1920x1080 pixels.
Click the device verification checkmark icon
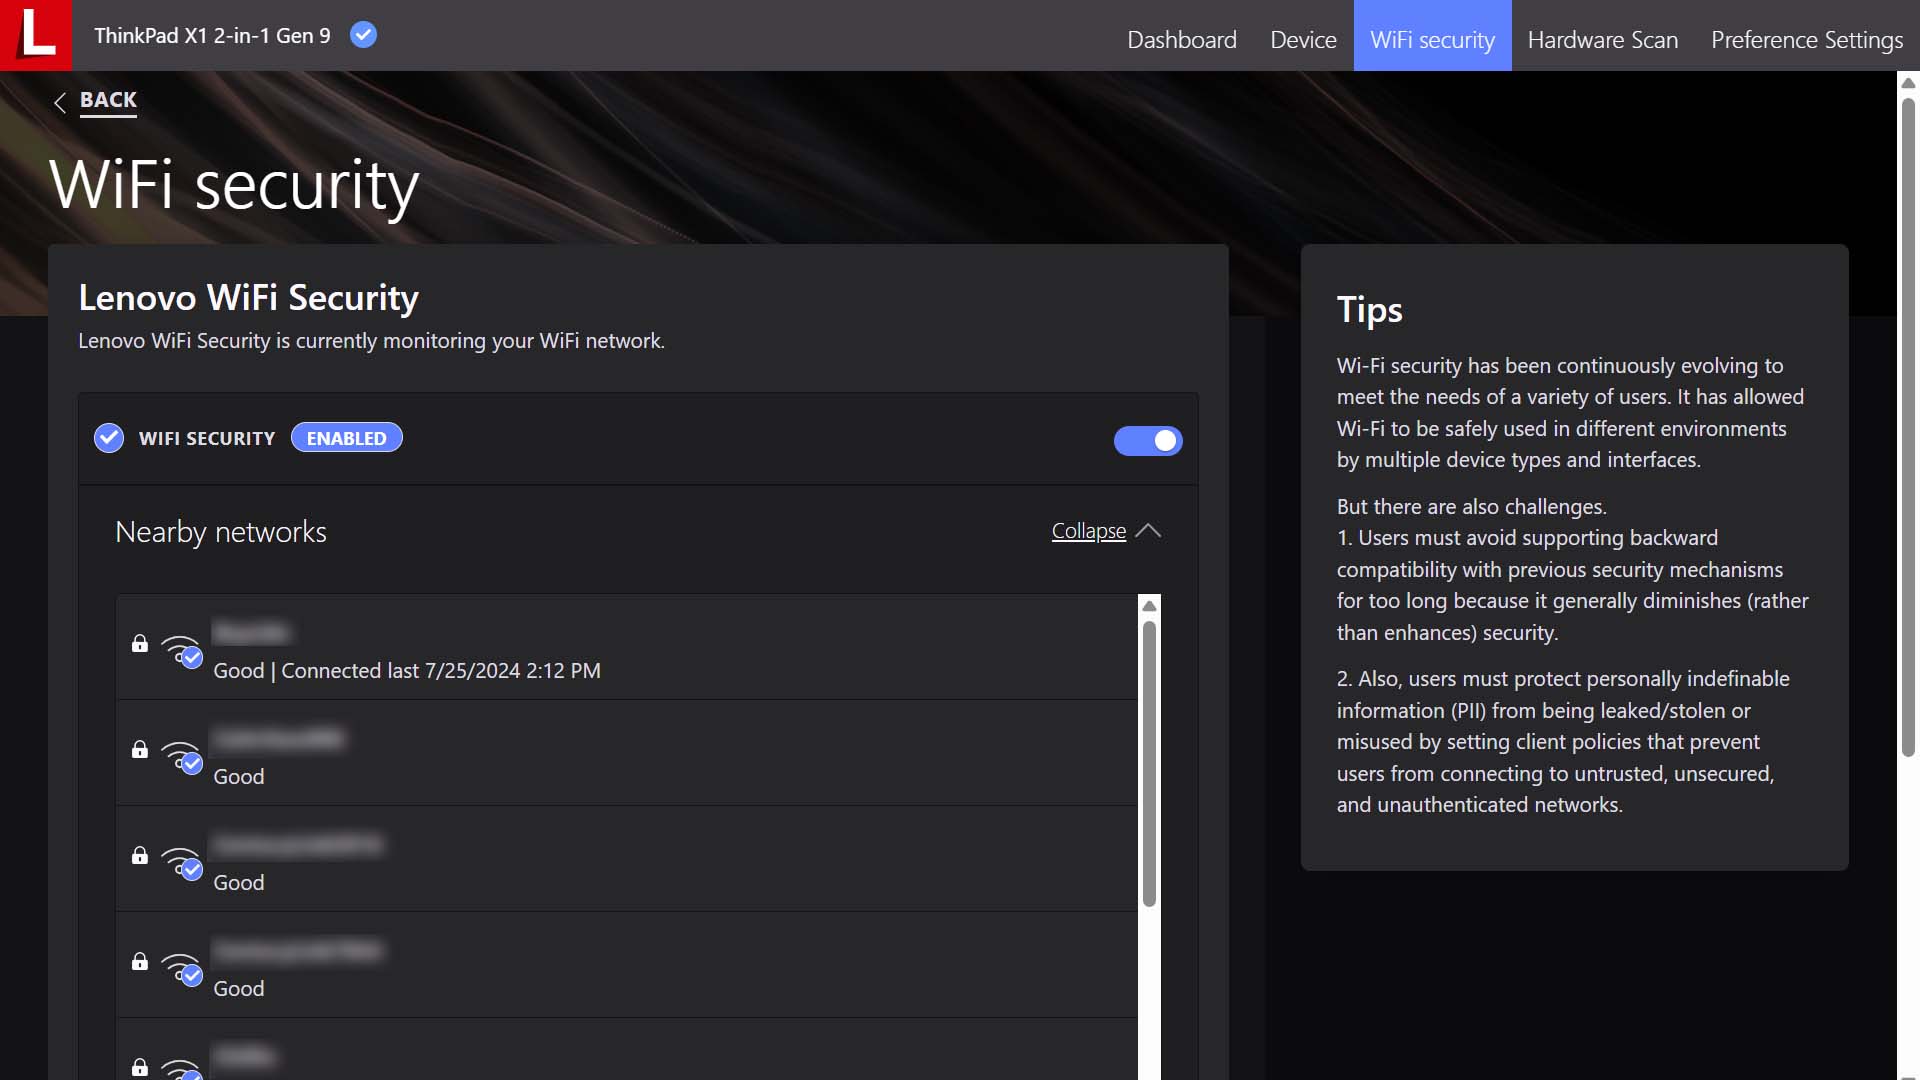pyautogui.click(x=363, y=34)
